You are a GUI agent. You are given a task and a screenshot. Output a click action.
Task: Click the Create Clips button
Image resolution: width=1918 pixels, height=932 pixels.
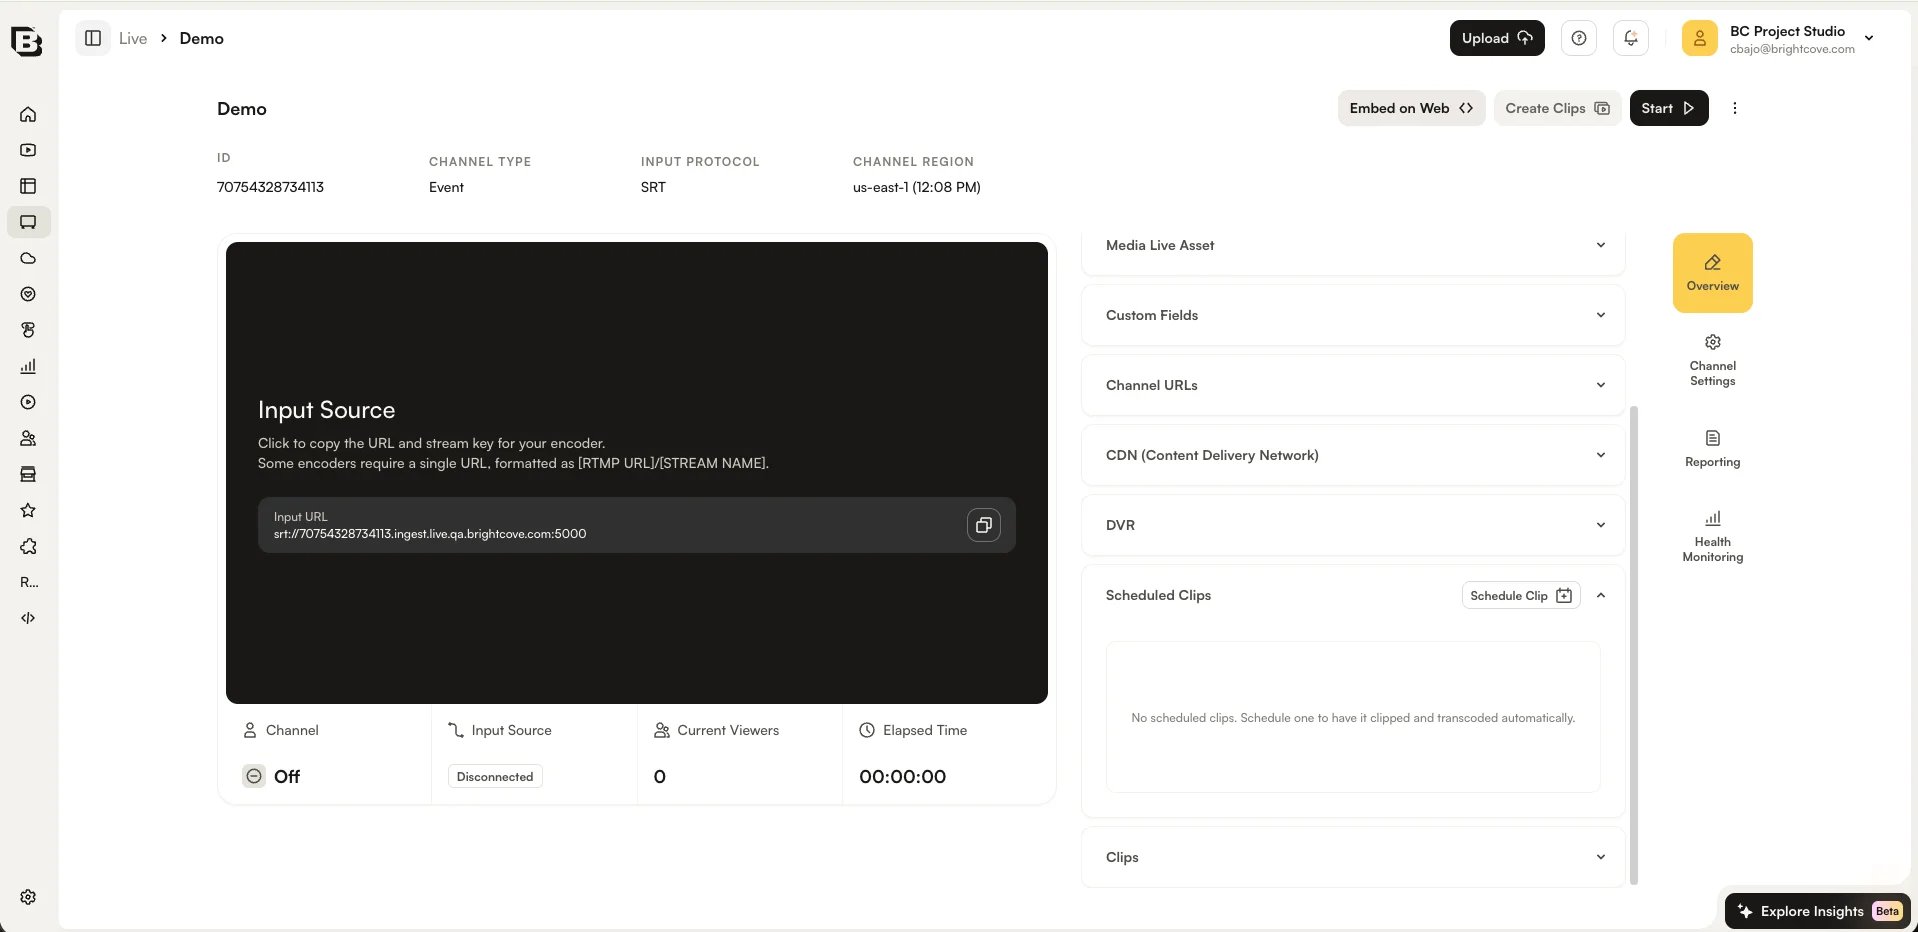point(1557,108)
